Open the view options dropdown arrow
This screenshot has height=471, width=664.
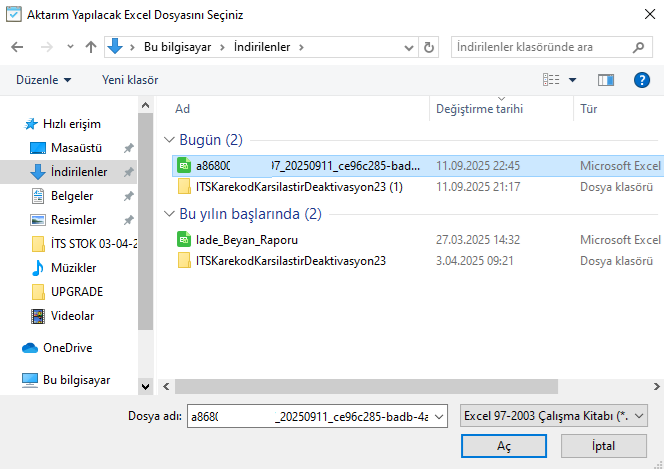573,80
